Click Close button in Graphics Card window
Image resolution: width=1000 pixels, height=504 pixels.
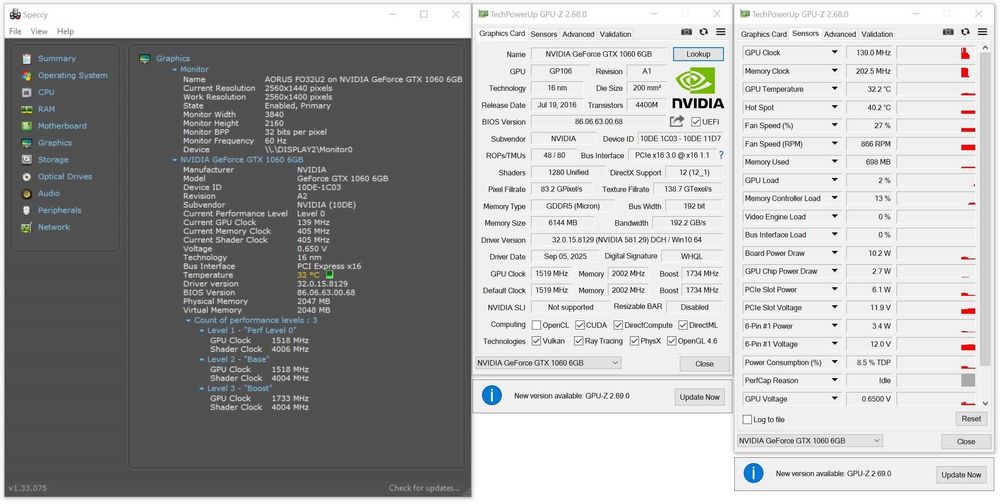704,364
